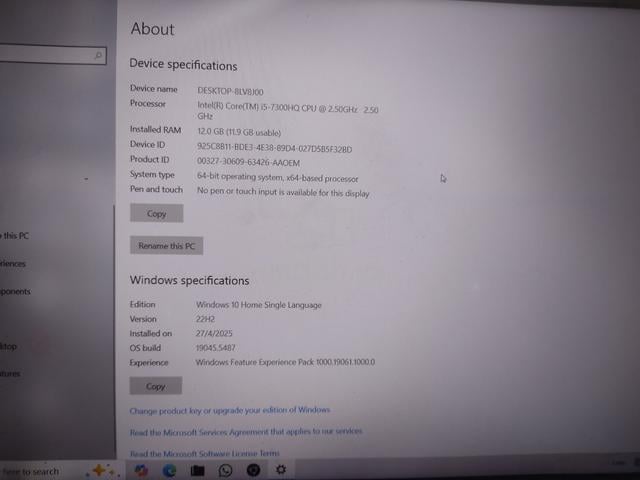This screenshot has height=480, width=640.
Task: Open File Explorer from the taskbar
Action: pyautogui.click(x=197, y=471)
